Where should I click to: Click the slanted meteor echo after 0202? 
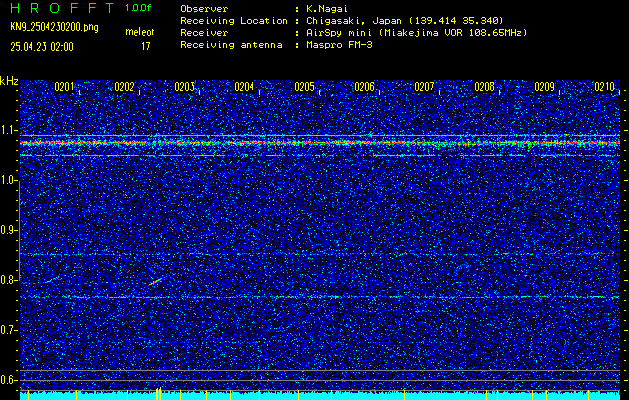[156, 282]
